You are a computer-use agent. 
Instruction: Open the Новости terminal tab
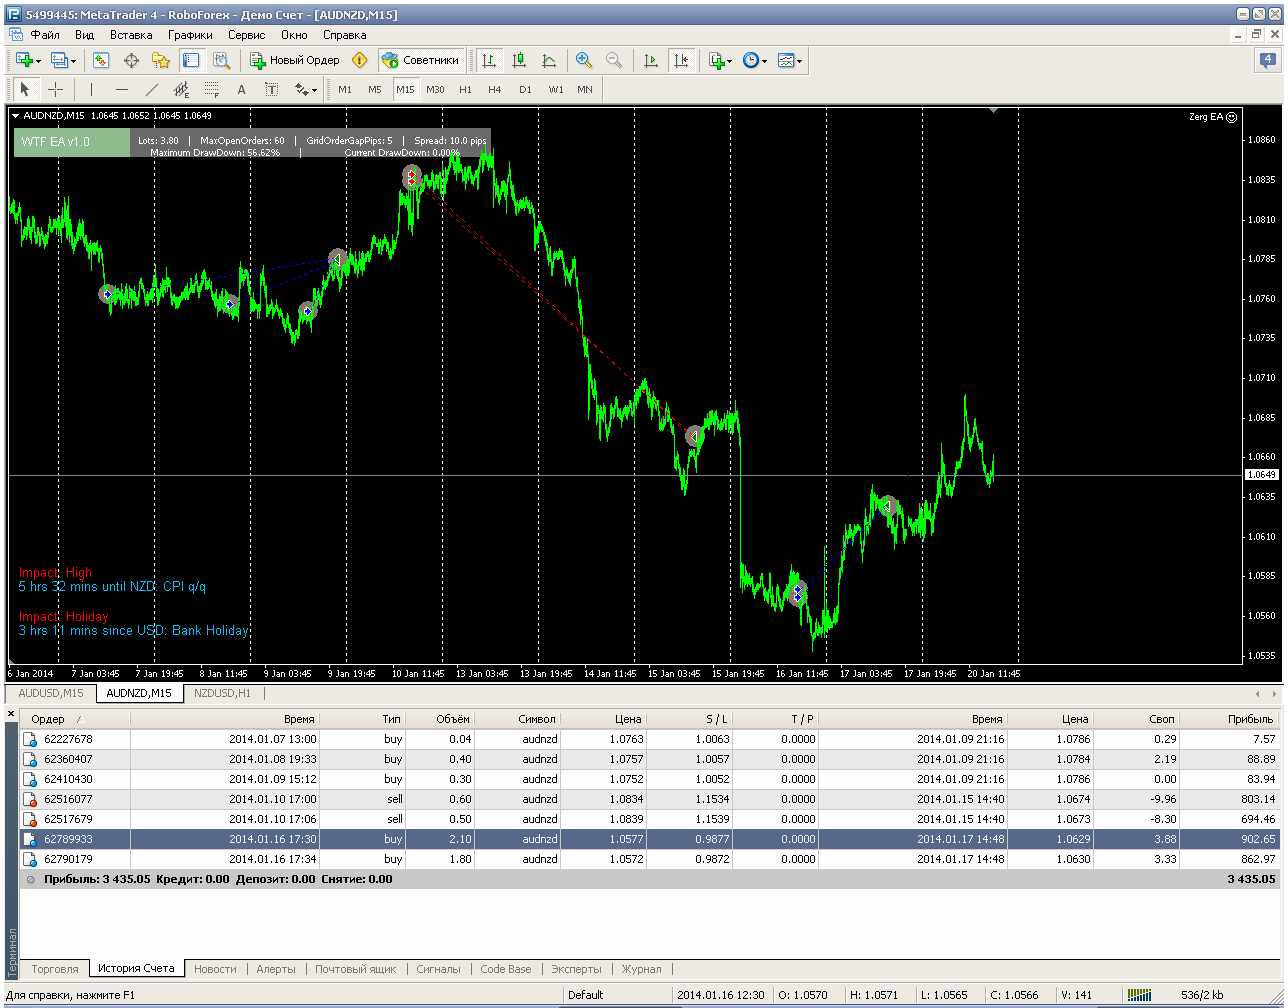click(215, 969)
